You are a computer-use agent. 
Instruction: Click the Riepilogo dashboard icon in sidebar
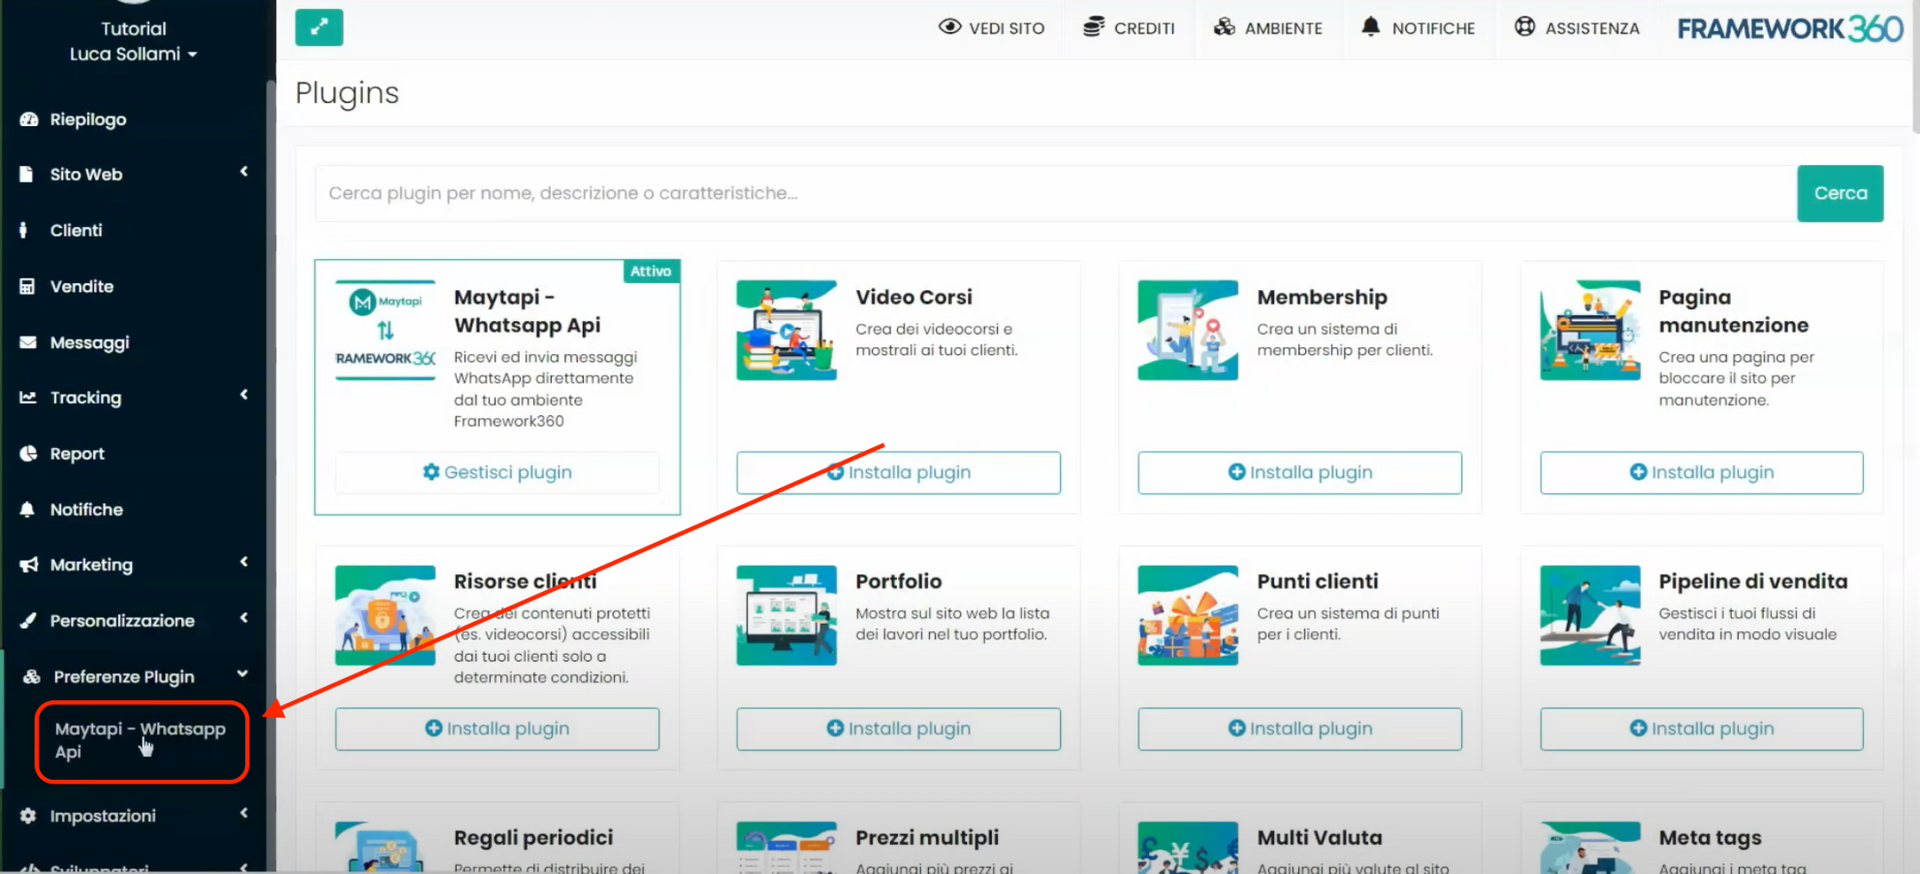29,119
